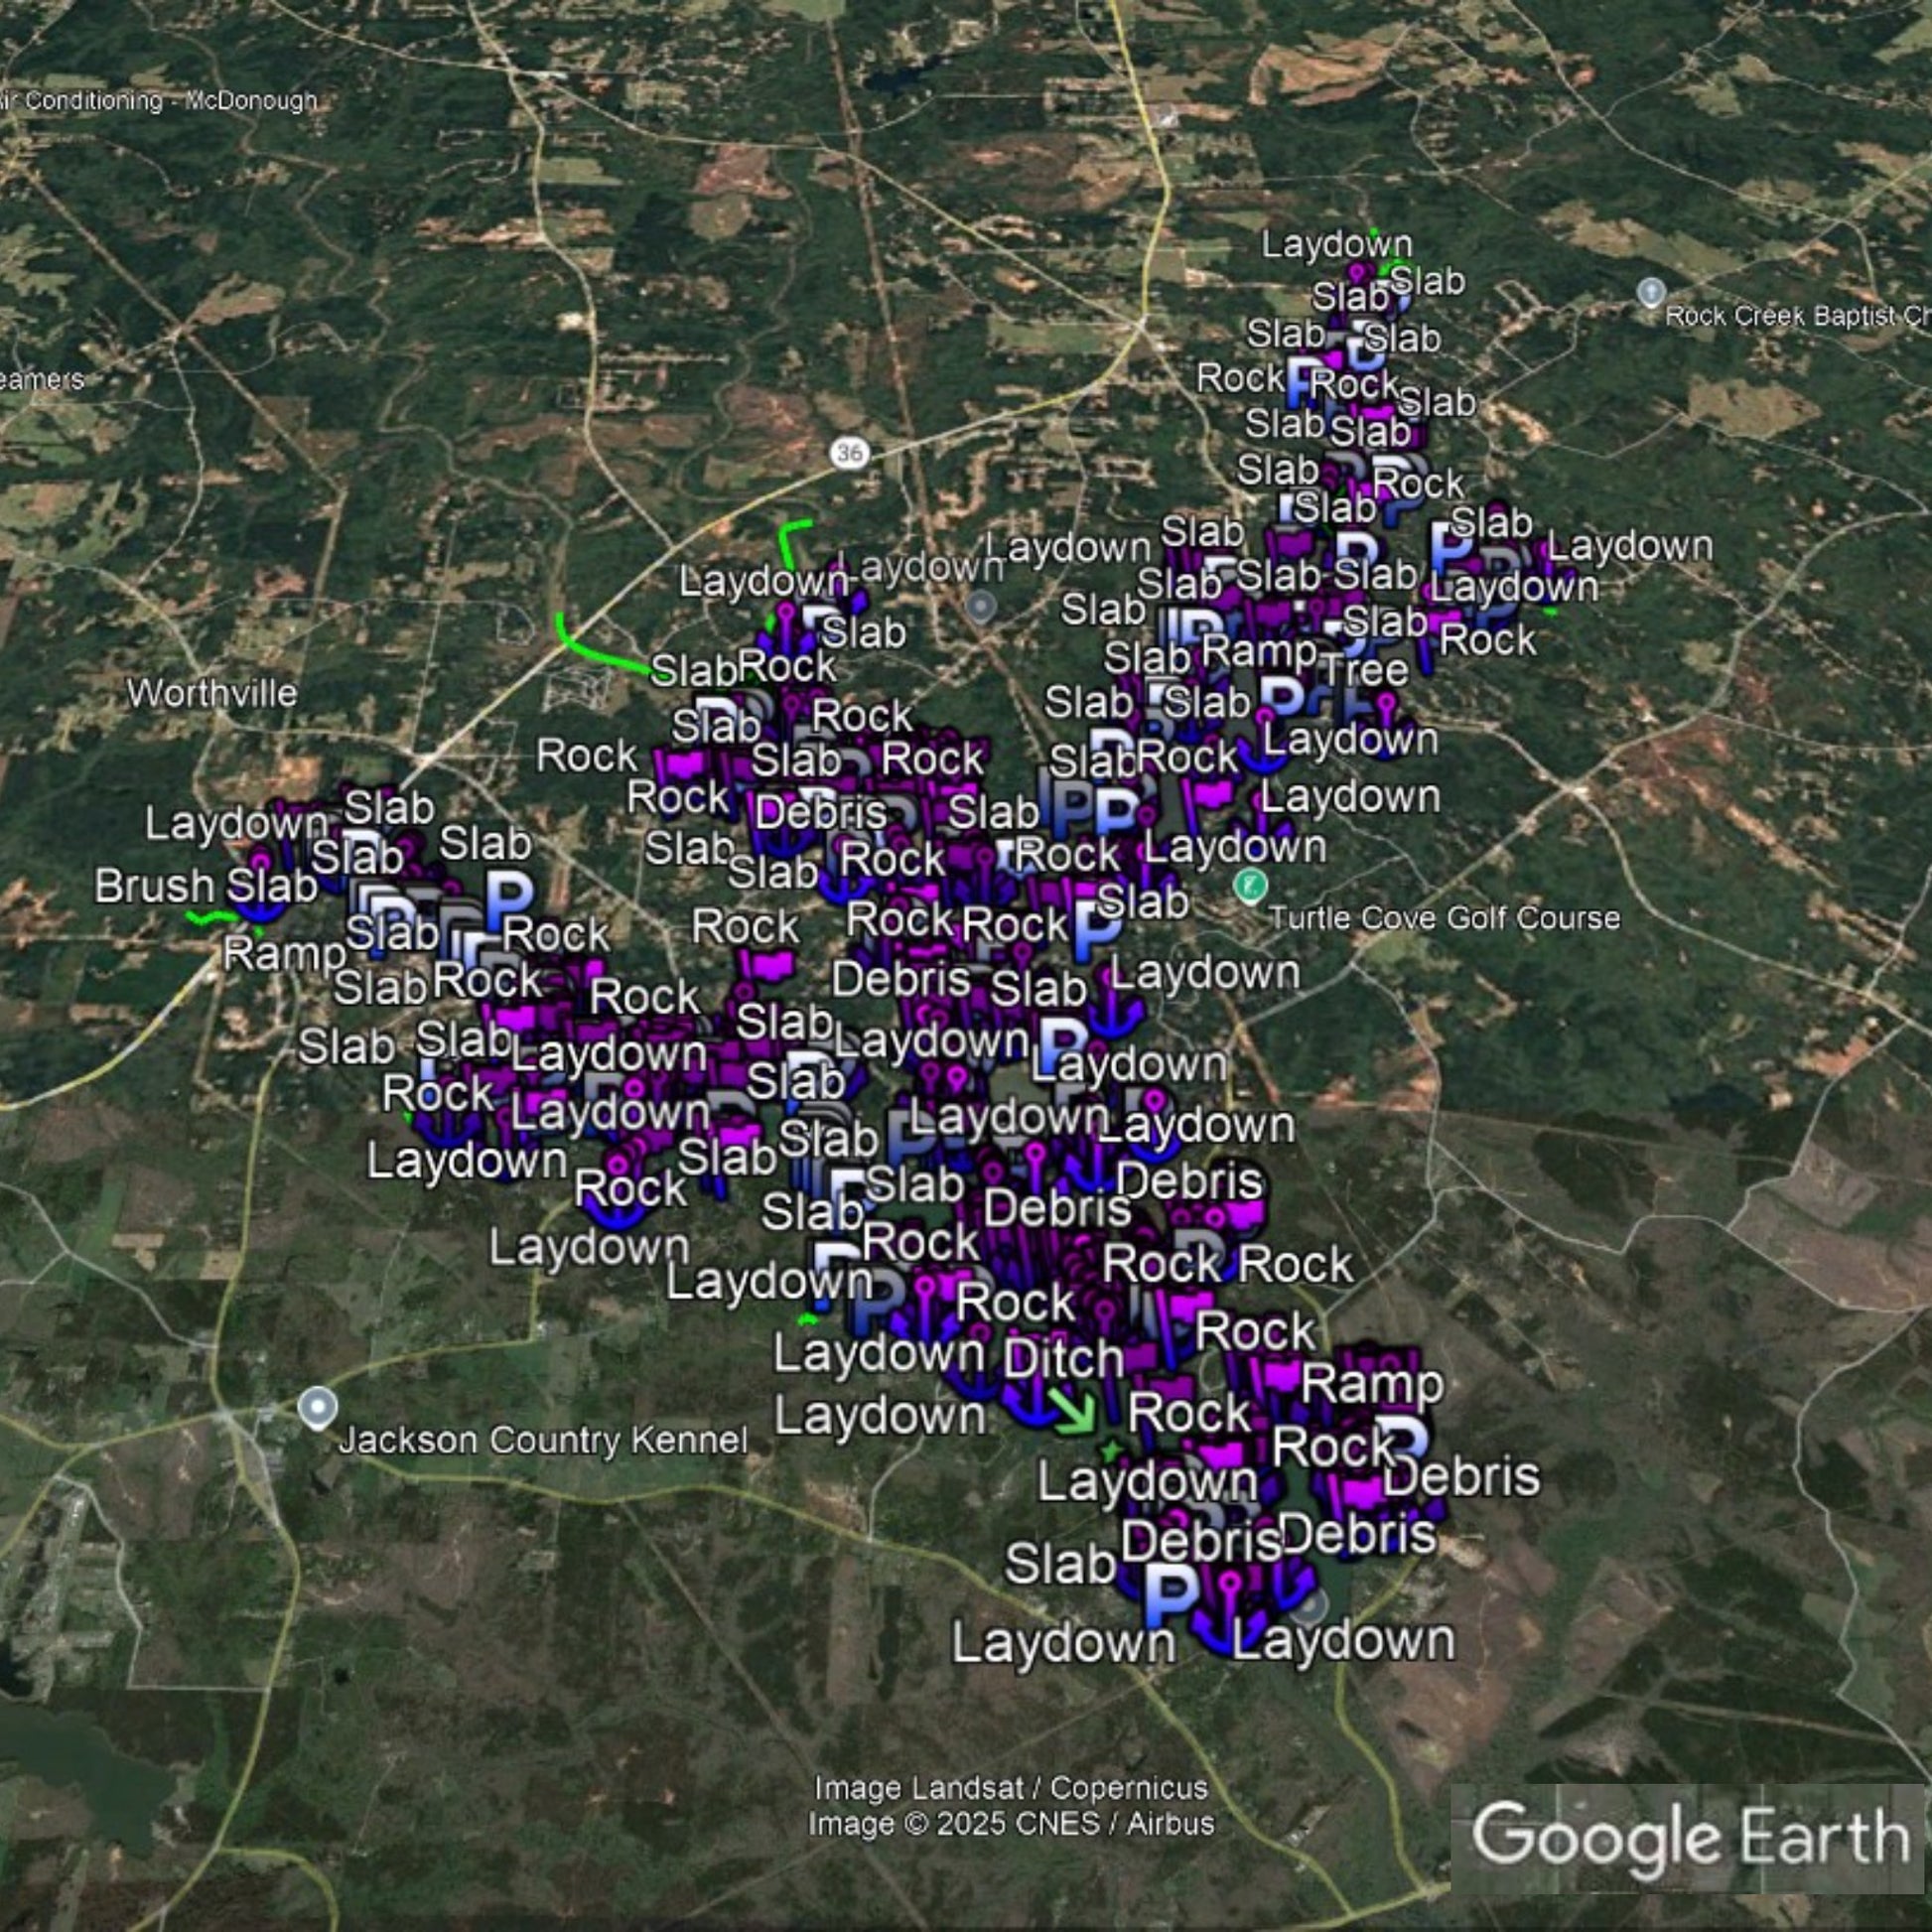The image size is (1932, 1932).
Task: Click the Google Earth logo
Action: pos(1690,1837)
